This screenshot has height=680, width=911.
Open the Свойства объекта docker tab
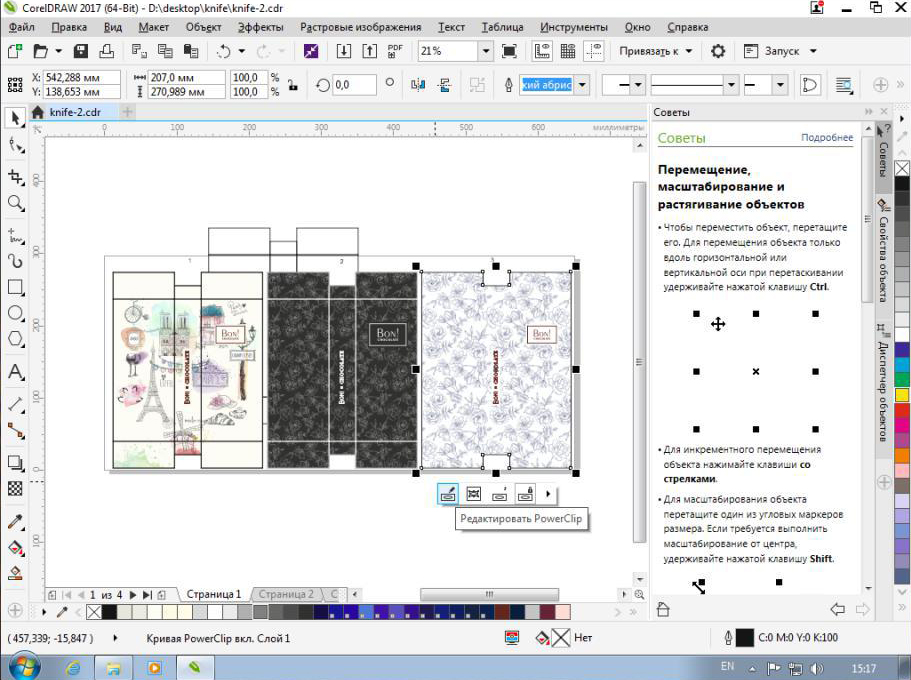[x=883, y=250]
